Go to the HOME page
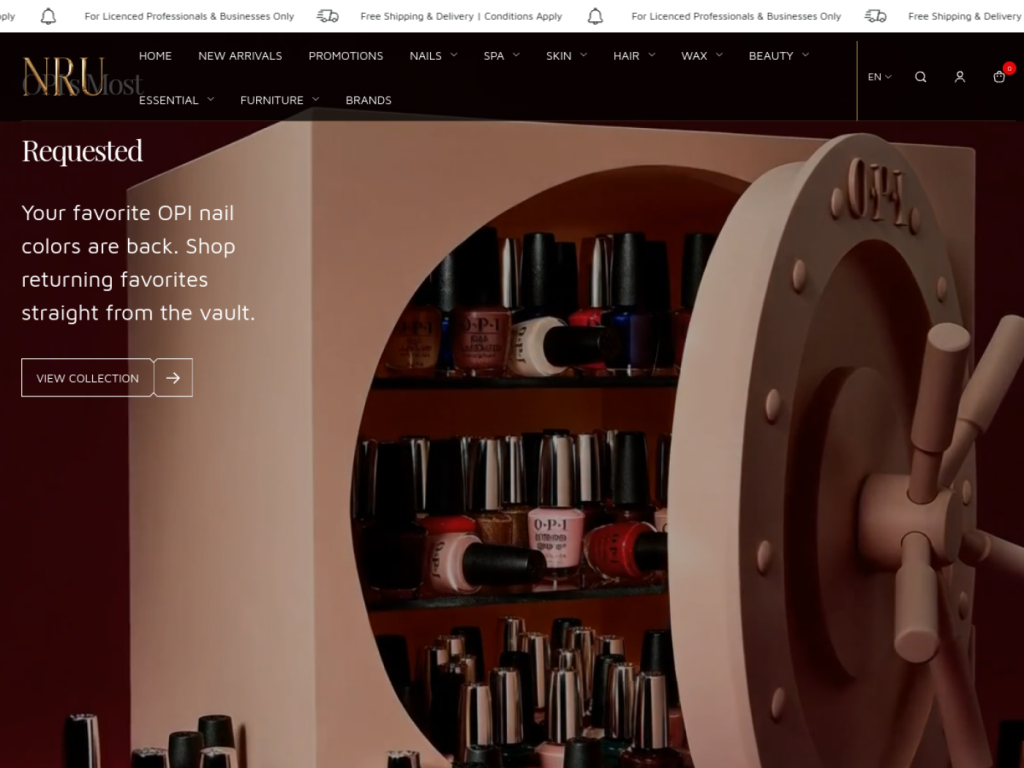The image size is (1024, 768). tap(155, 56)
